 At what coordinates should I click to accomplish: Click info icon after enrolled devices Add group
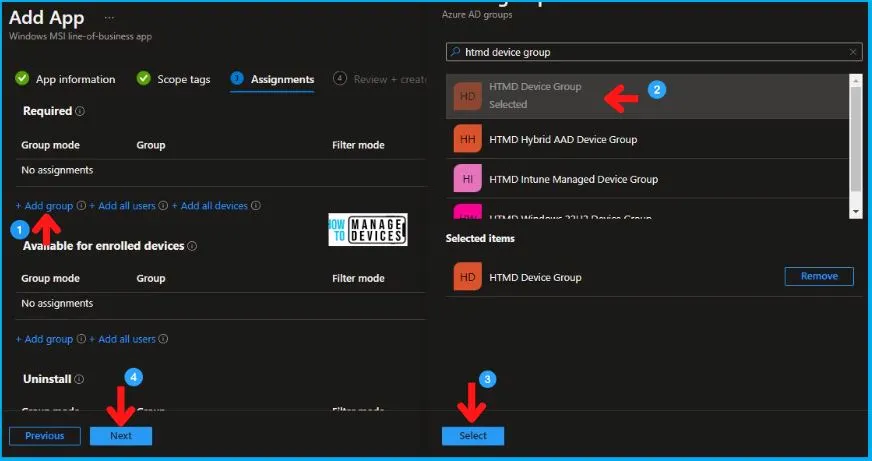click(x=81, y=339)
